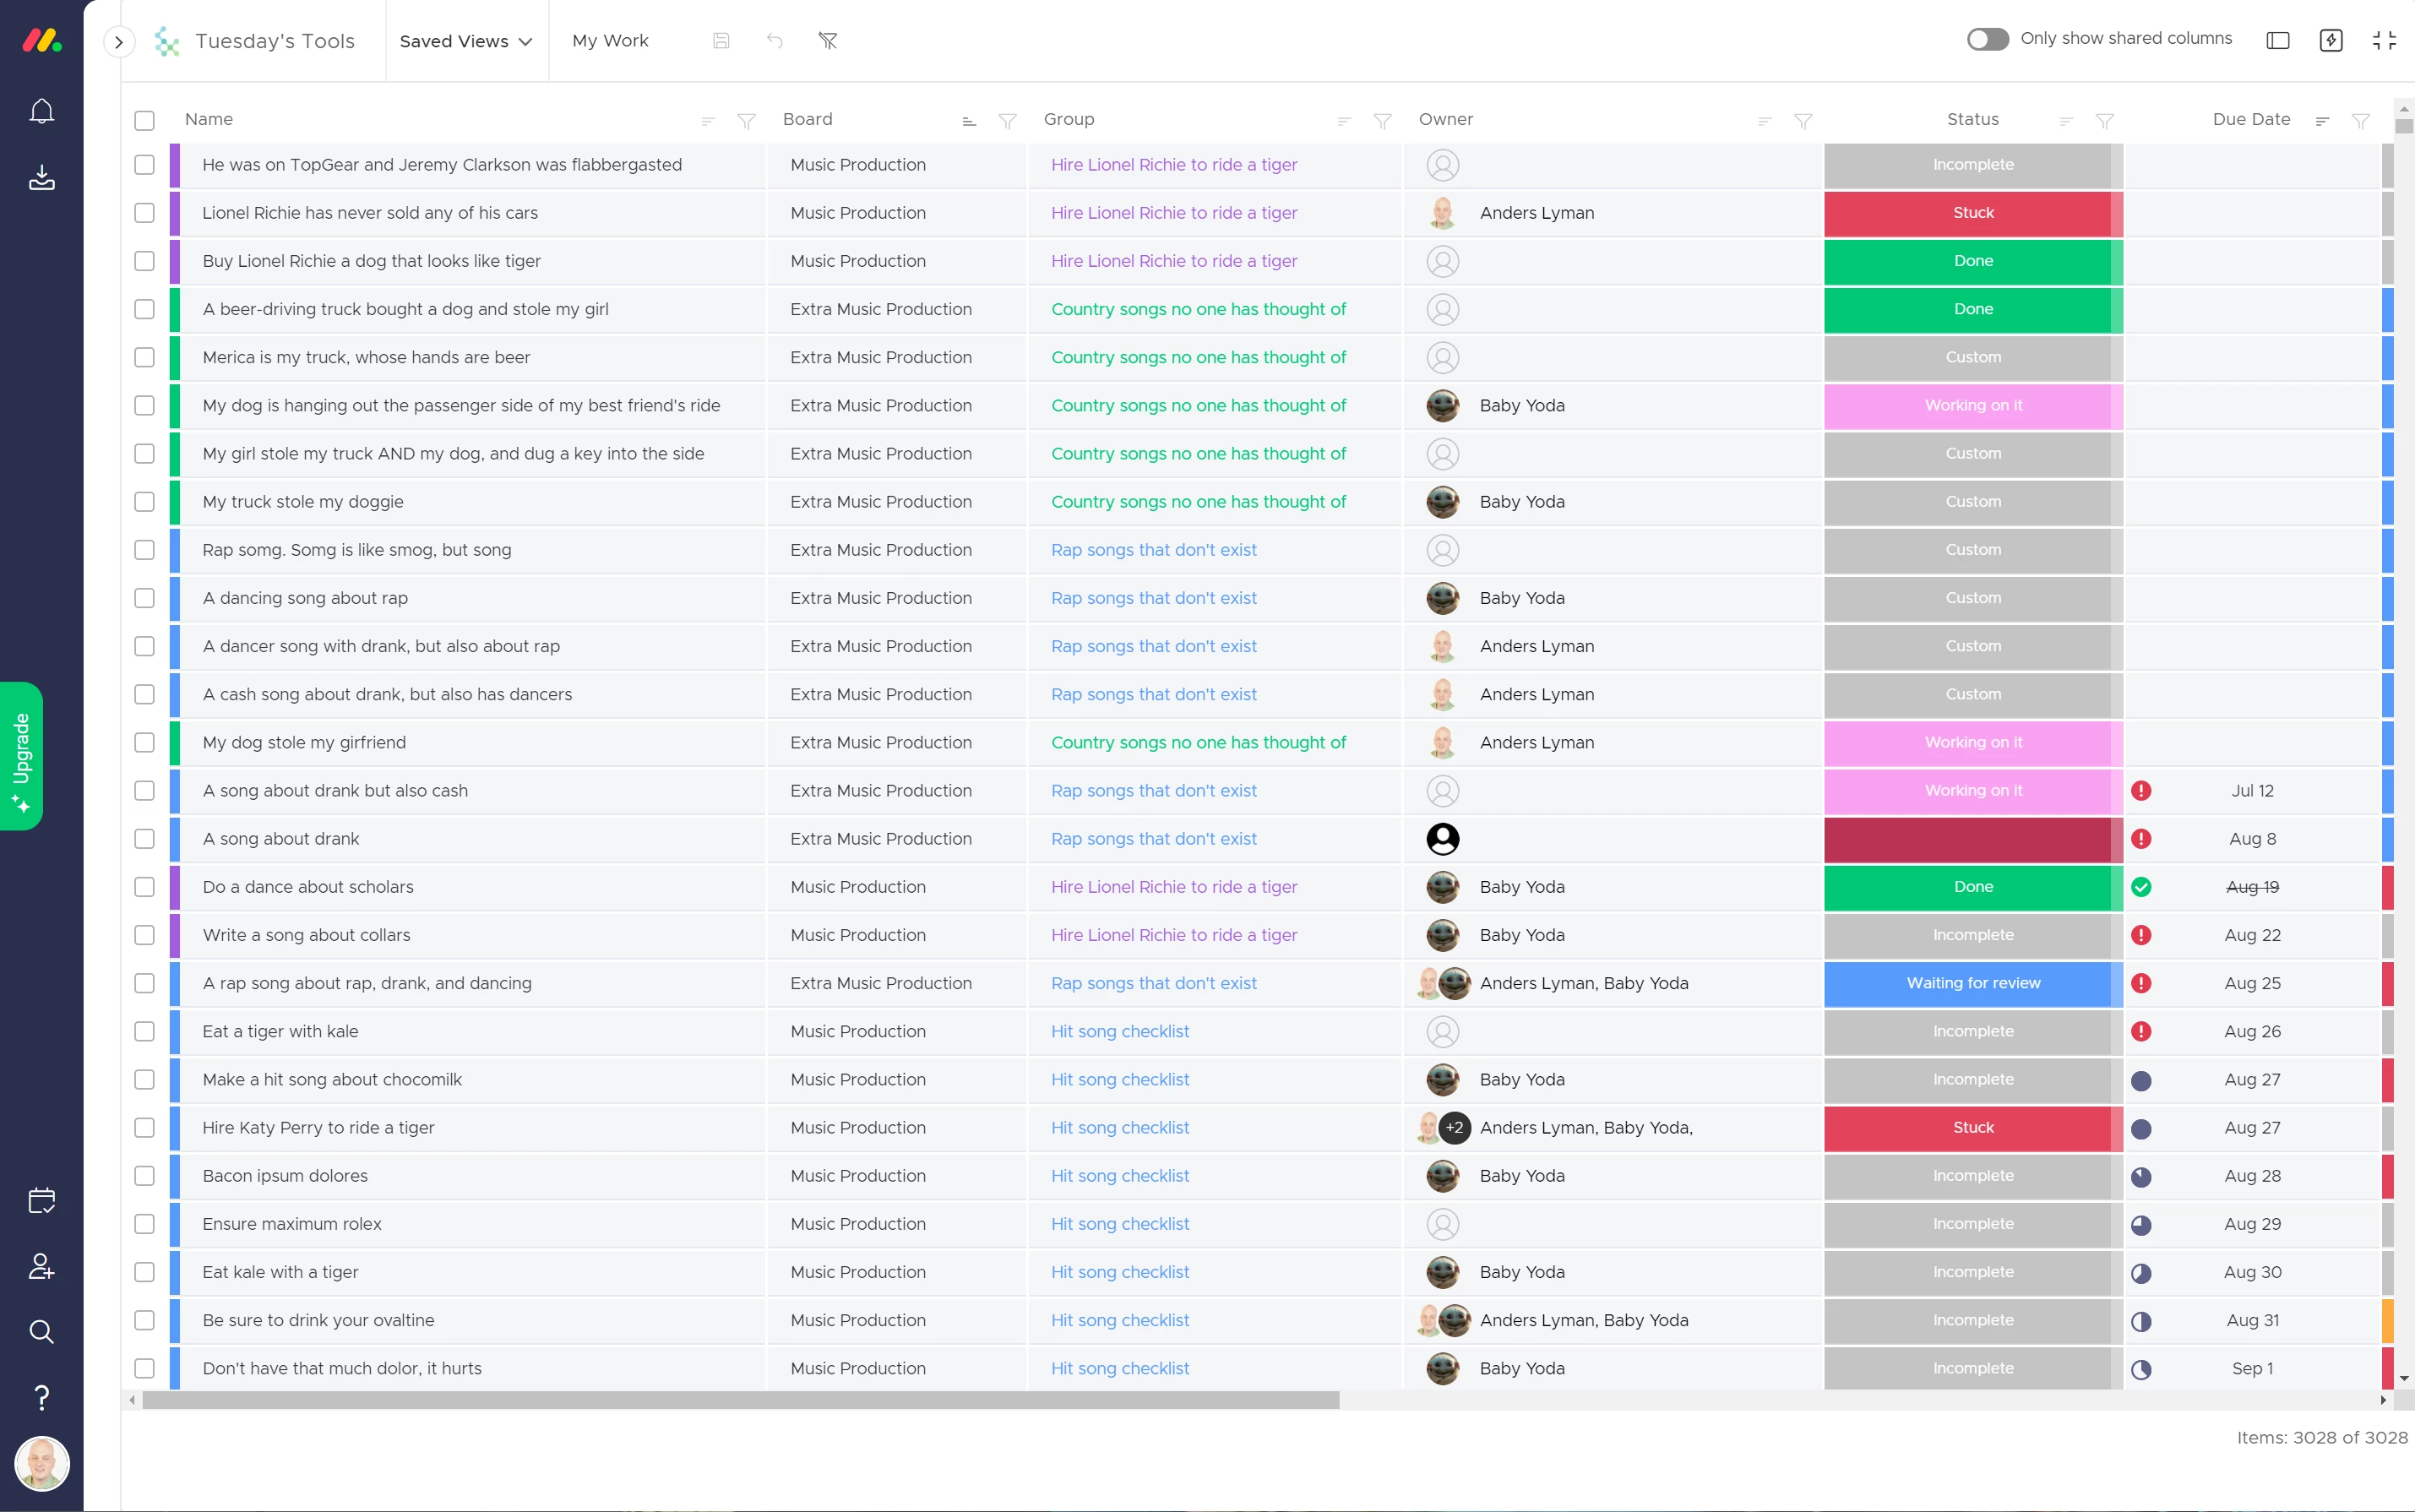Click empty owner icon for Eat a tiger with kale
Screen dimensions: 2415x1512
point(1442,1031)
